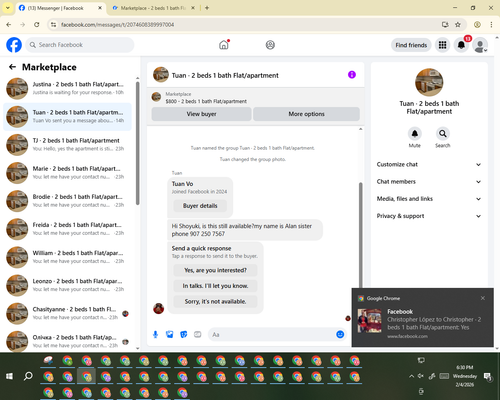Open the account avatar menu
Image resolution: width=500 pixels, height=400 pixels.
click(480, 45)
